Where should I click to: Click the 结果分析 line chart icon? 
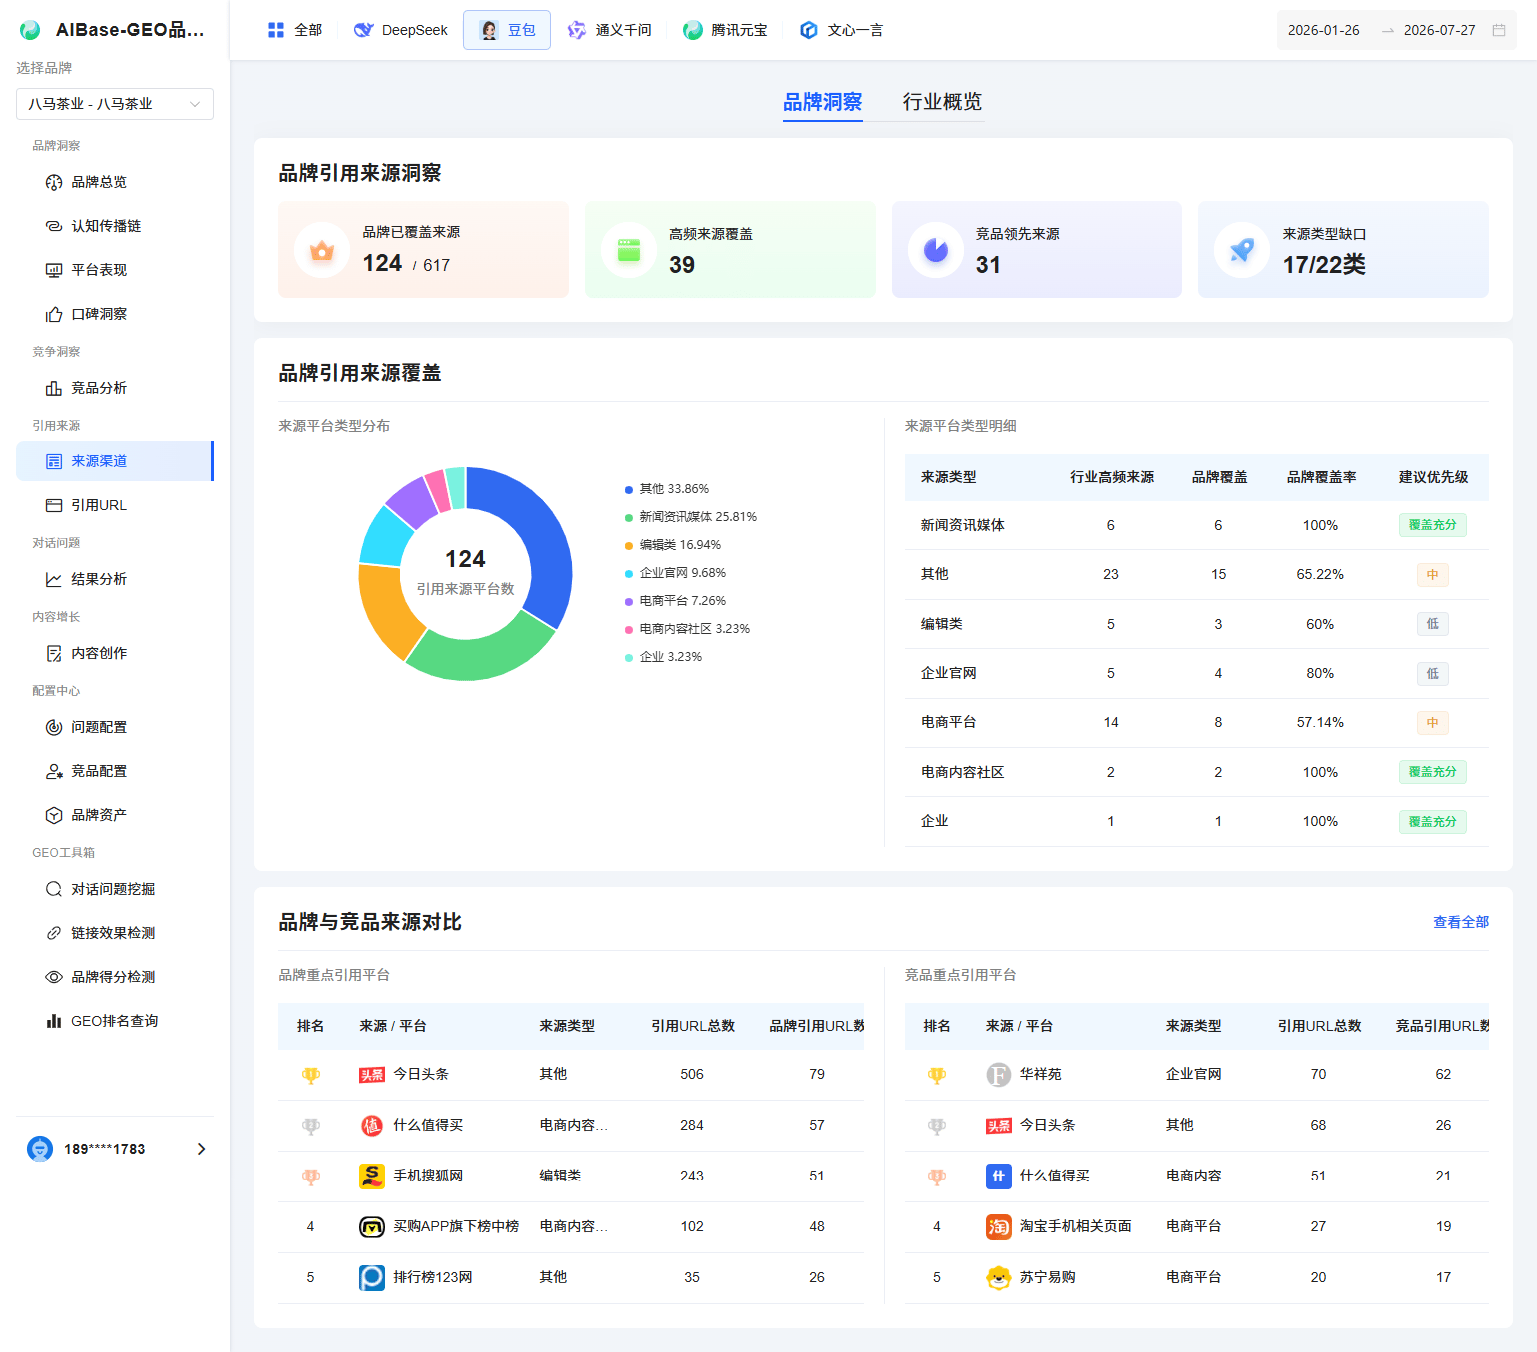(54, 579)
